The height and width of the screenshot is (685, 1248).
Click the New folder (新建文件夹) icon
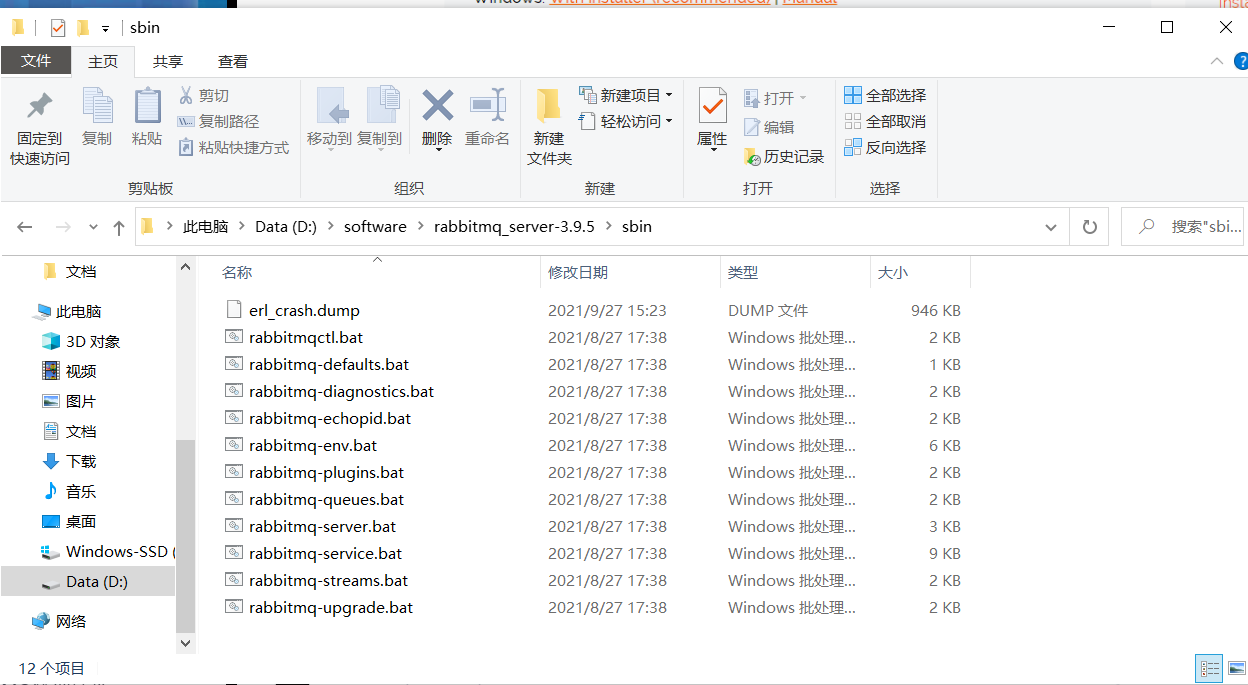[548, 106]
